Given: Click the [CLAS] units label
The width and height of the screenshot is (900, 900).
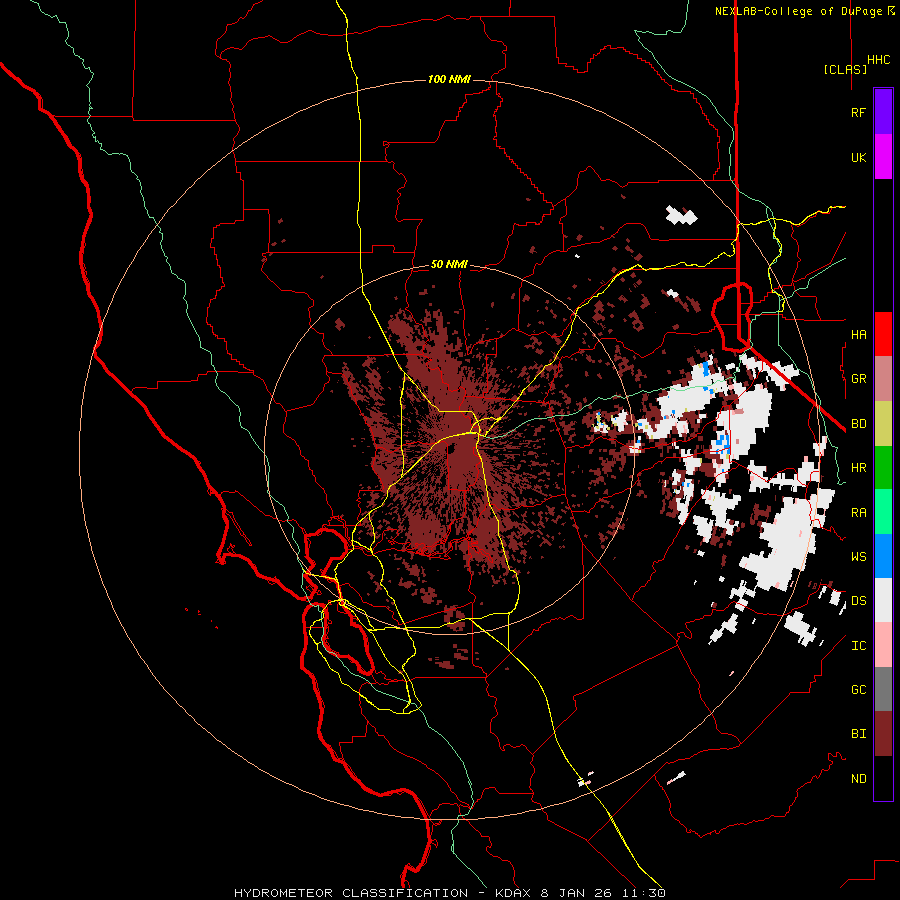Looking at the screenshot, I should [845, 69].
